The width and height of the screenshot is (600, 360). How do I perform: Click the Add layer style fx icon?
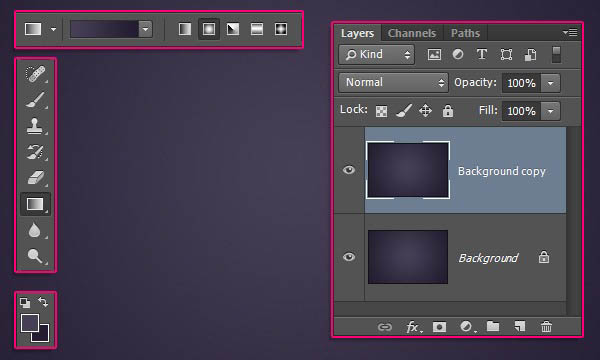413,327
